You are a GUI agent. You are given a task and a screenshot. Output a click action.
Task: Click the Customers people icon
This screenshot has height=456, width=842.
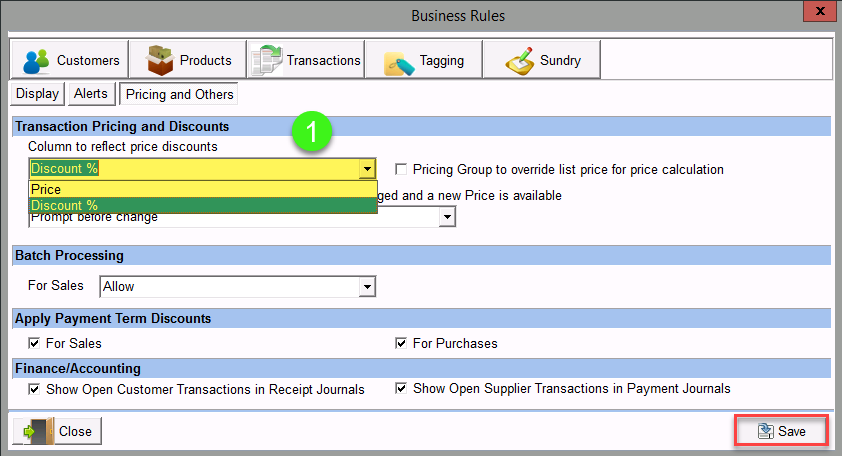[37, 60]
